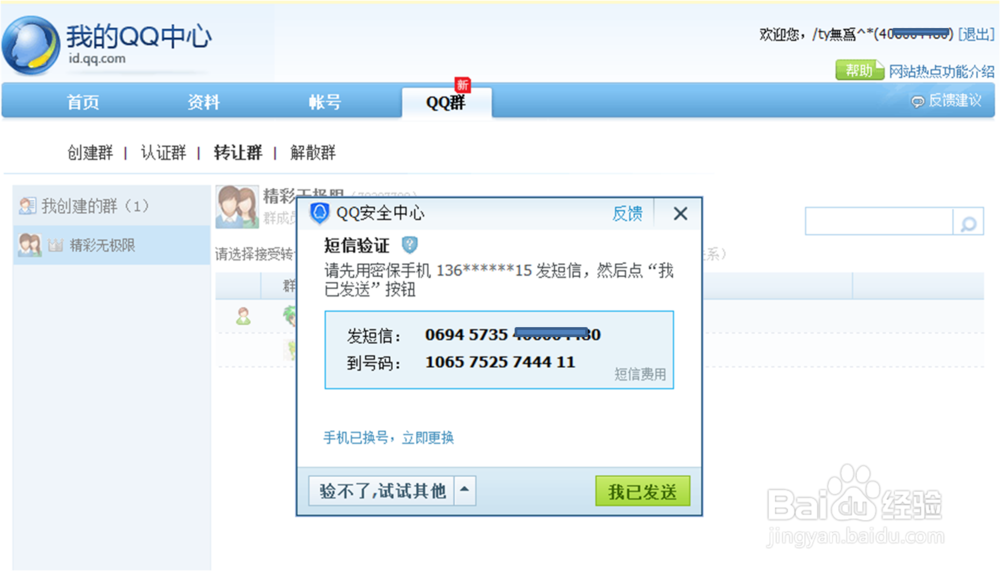
Task: Open the 创建群 submenu item
Action: pyautogui.click(x=90, y=152)
